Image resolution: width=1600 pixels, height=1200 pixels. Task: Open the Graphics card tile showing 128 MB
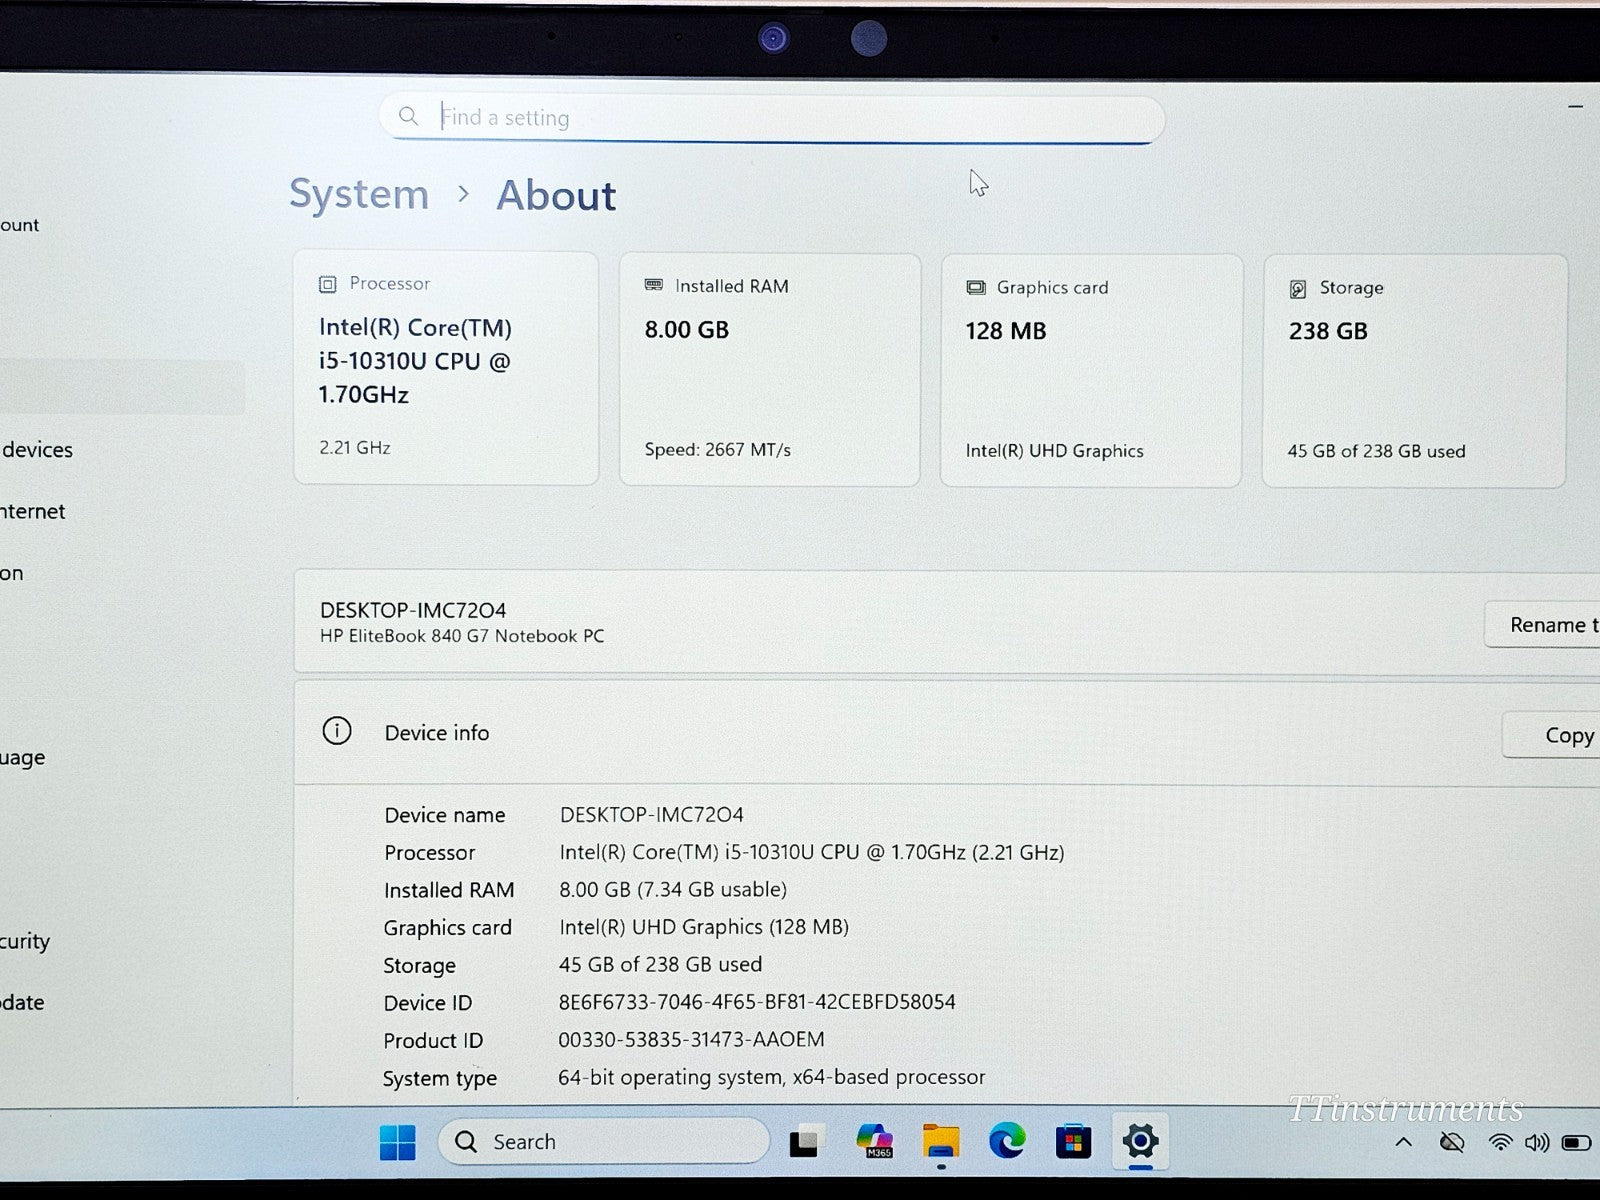[1091, 370]
